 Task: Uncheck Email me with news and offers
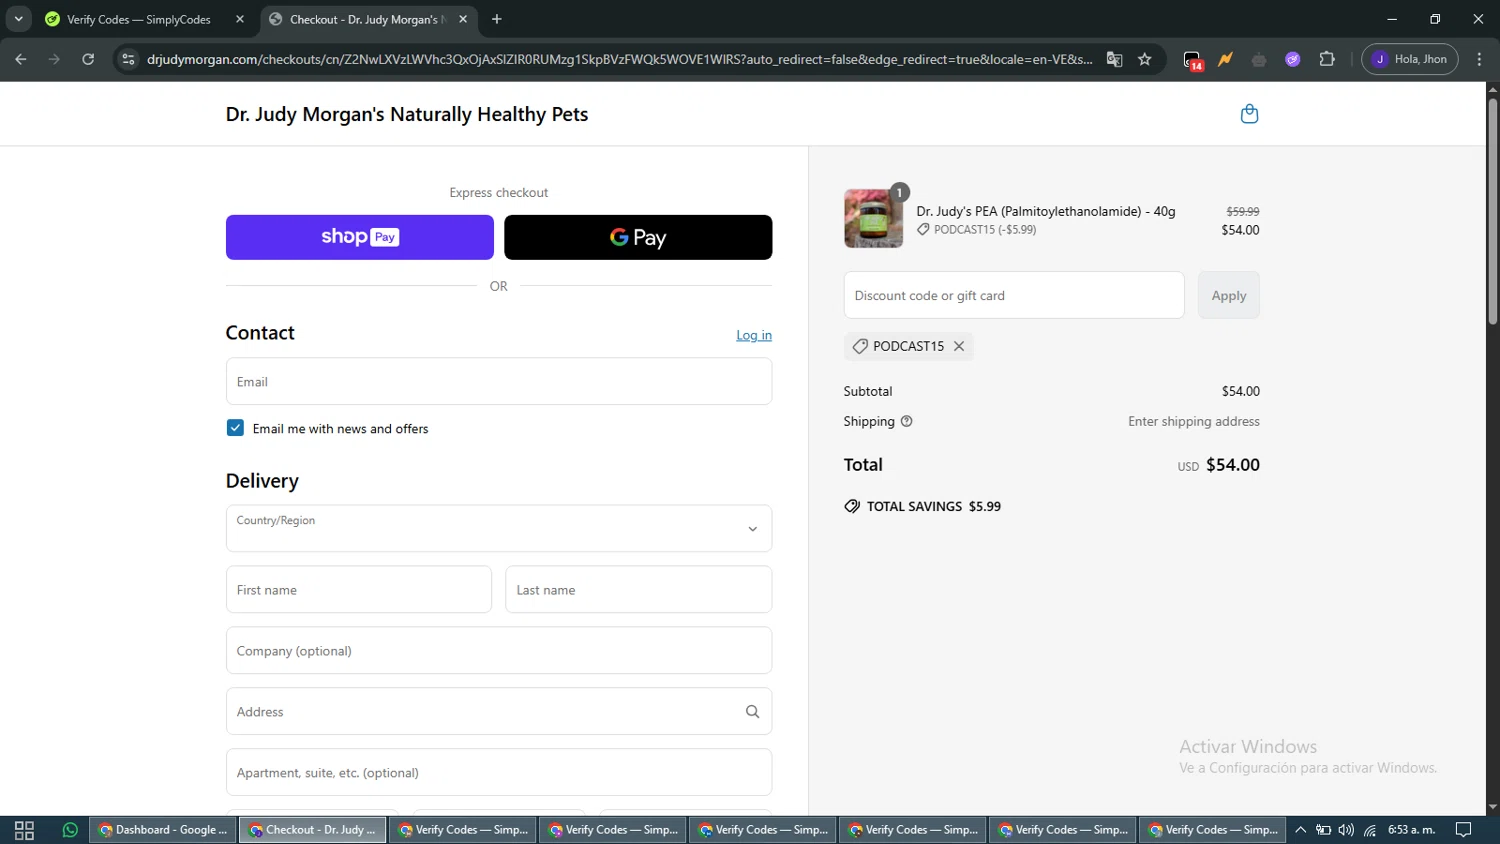click(x=235, y=428)
